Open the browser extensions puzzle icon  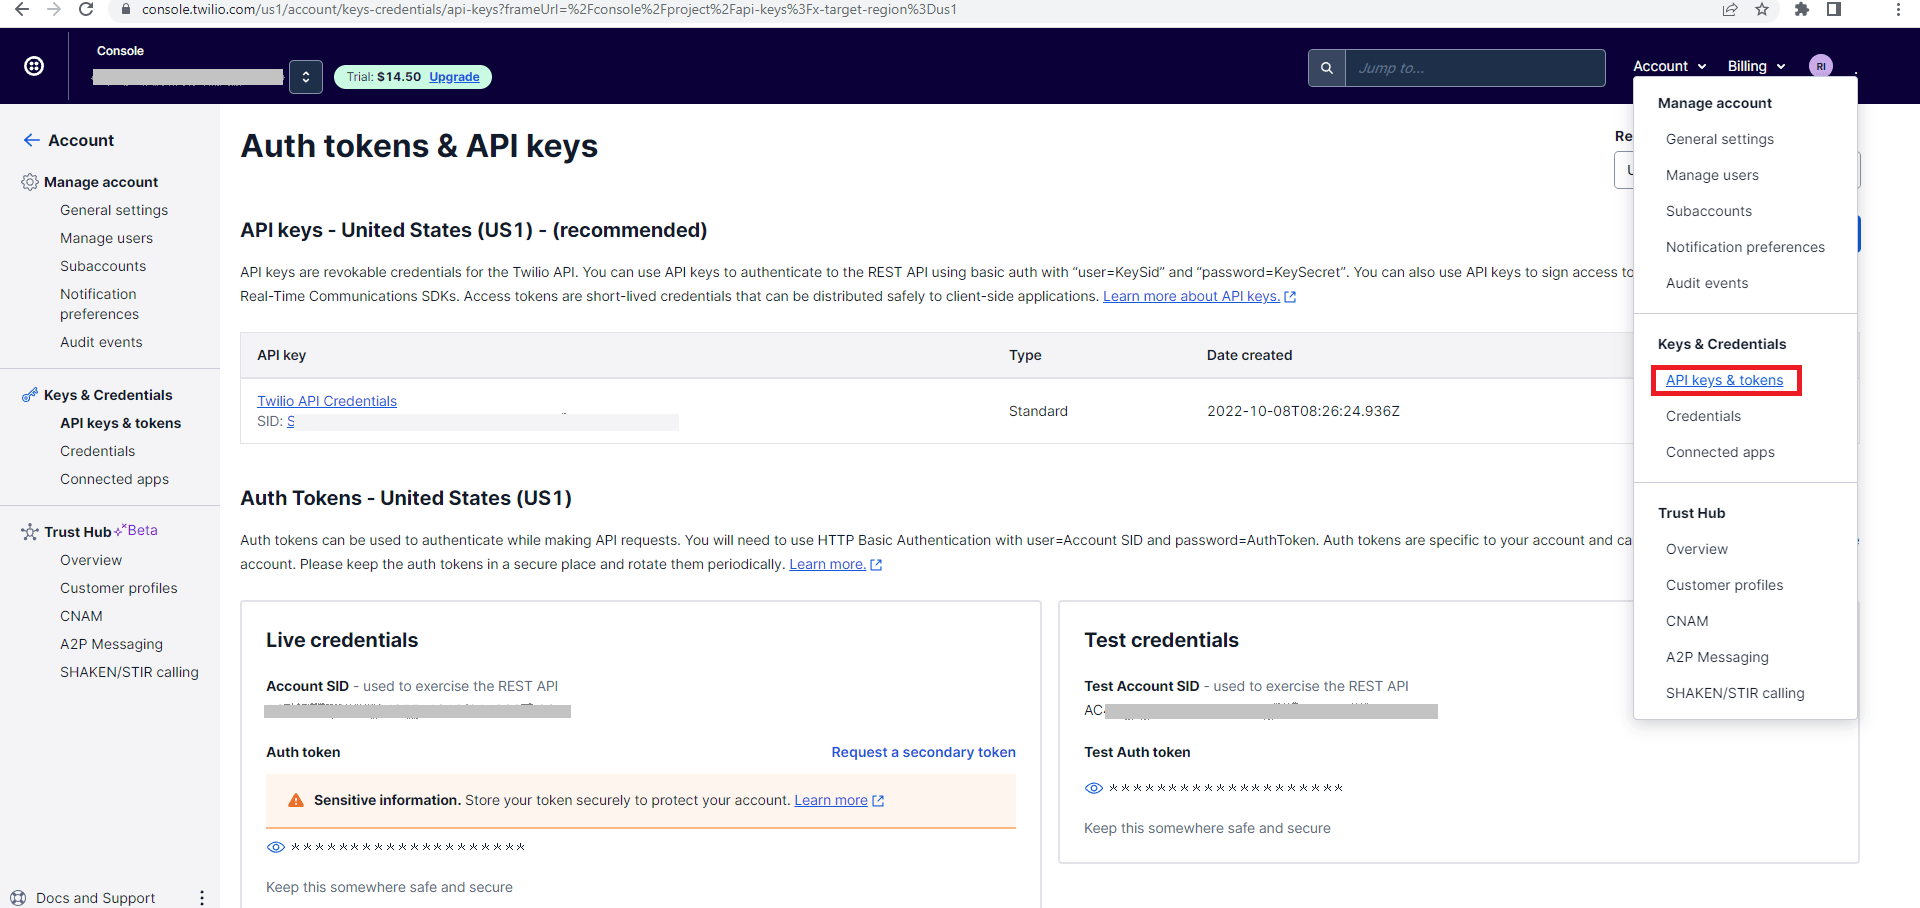[x=1802, y=9]
